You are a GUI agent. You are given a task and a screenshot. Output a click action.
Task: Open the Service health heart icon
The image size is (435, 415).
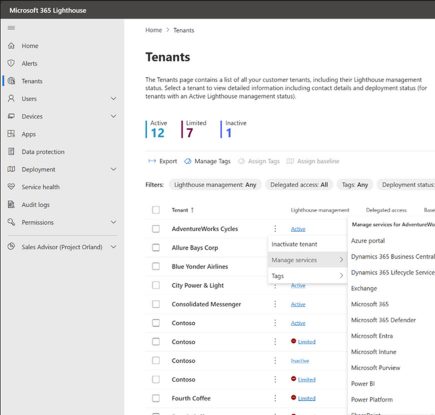coord(11,187)
